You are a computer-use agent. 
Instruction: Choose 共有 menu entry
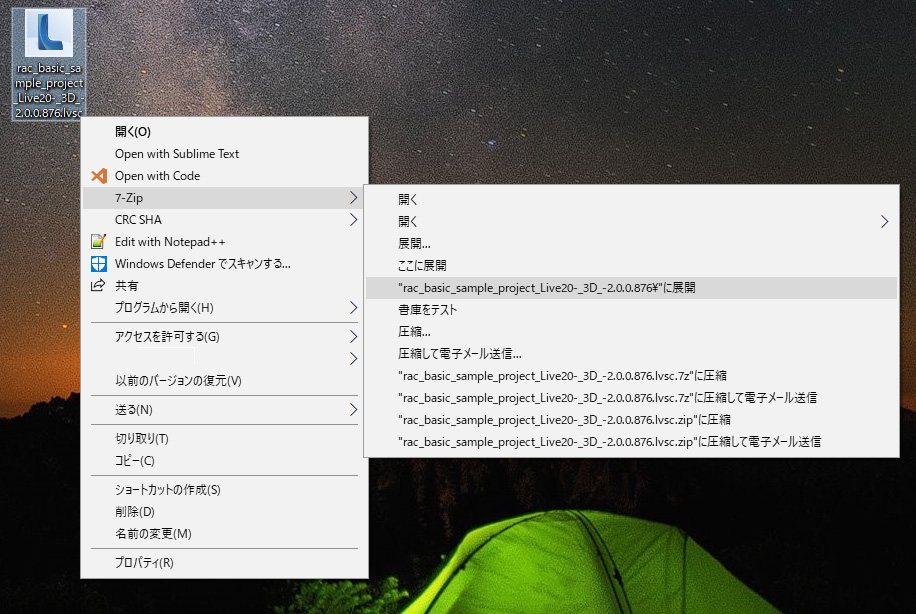[x=224, y=286]
